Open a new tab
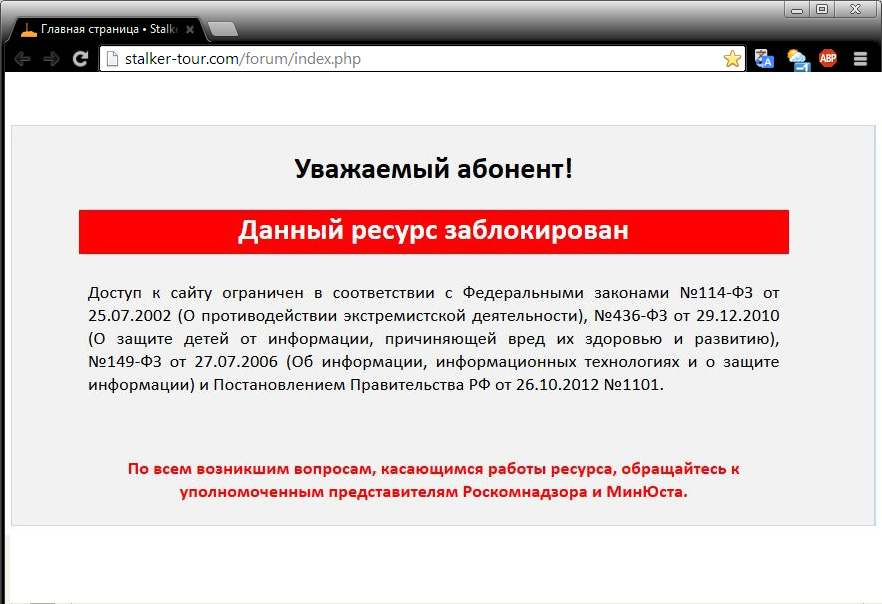 click(x=222, y=30)
